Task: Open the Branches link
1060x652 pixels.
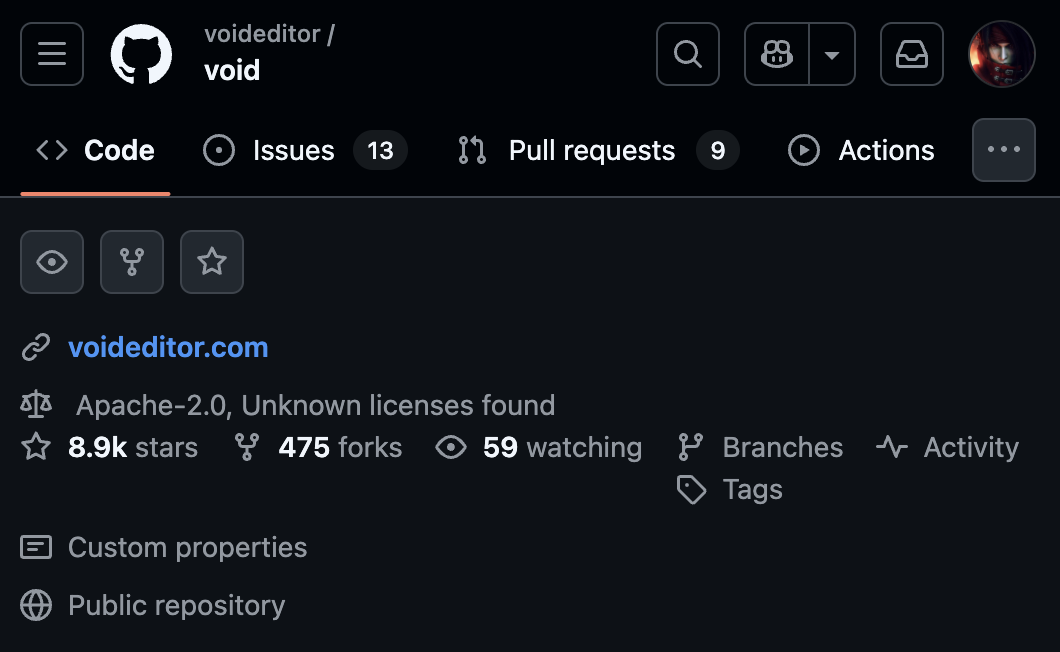Action: pyautogui.click(x=782, y=448)
